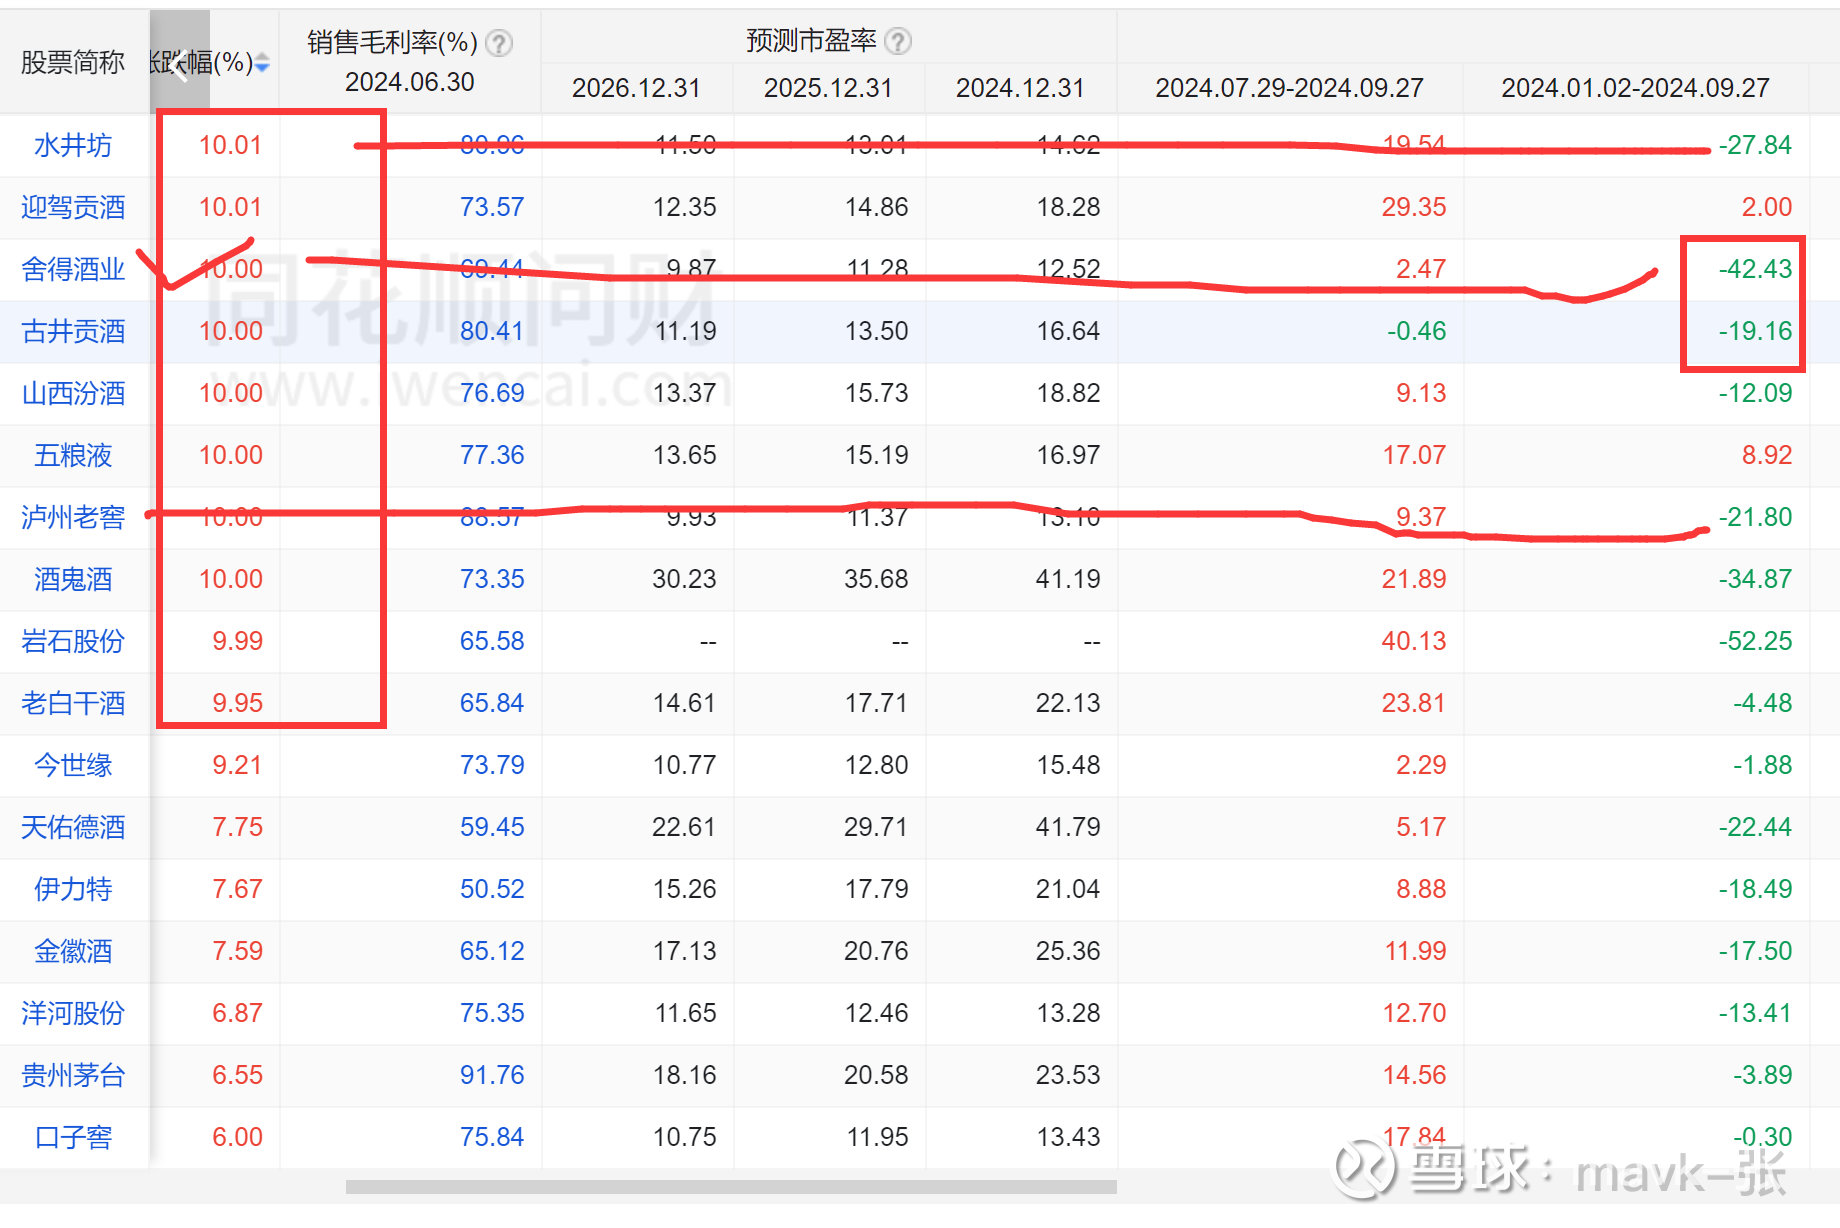The width and height of the screenshot is (1840, 1228).
Task: Open stock link 贵州茅台
Action: (x=73, y=1075)
